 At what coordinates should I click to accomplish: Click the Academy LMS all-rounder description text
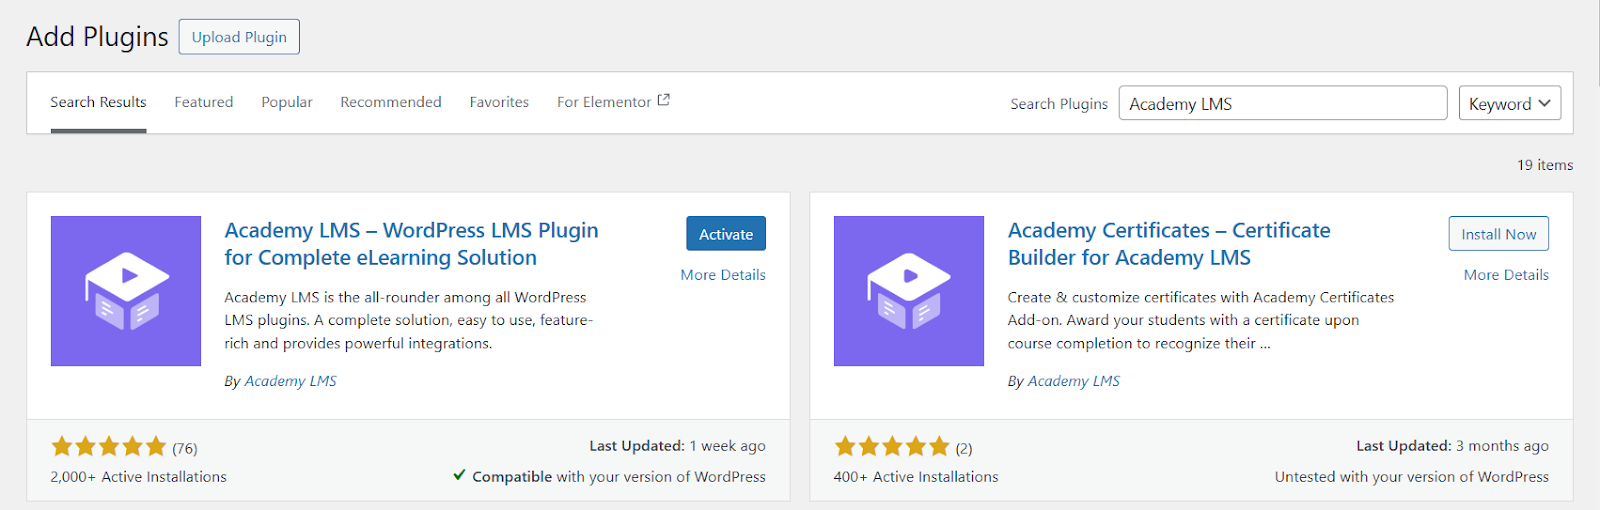409,320
